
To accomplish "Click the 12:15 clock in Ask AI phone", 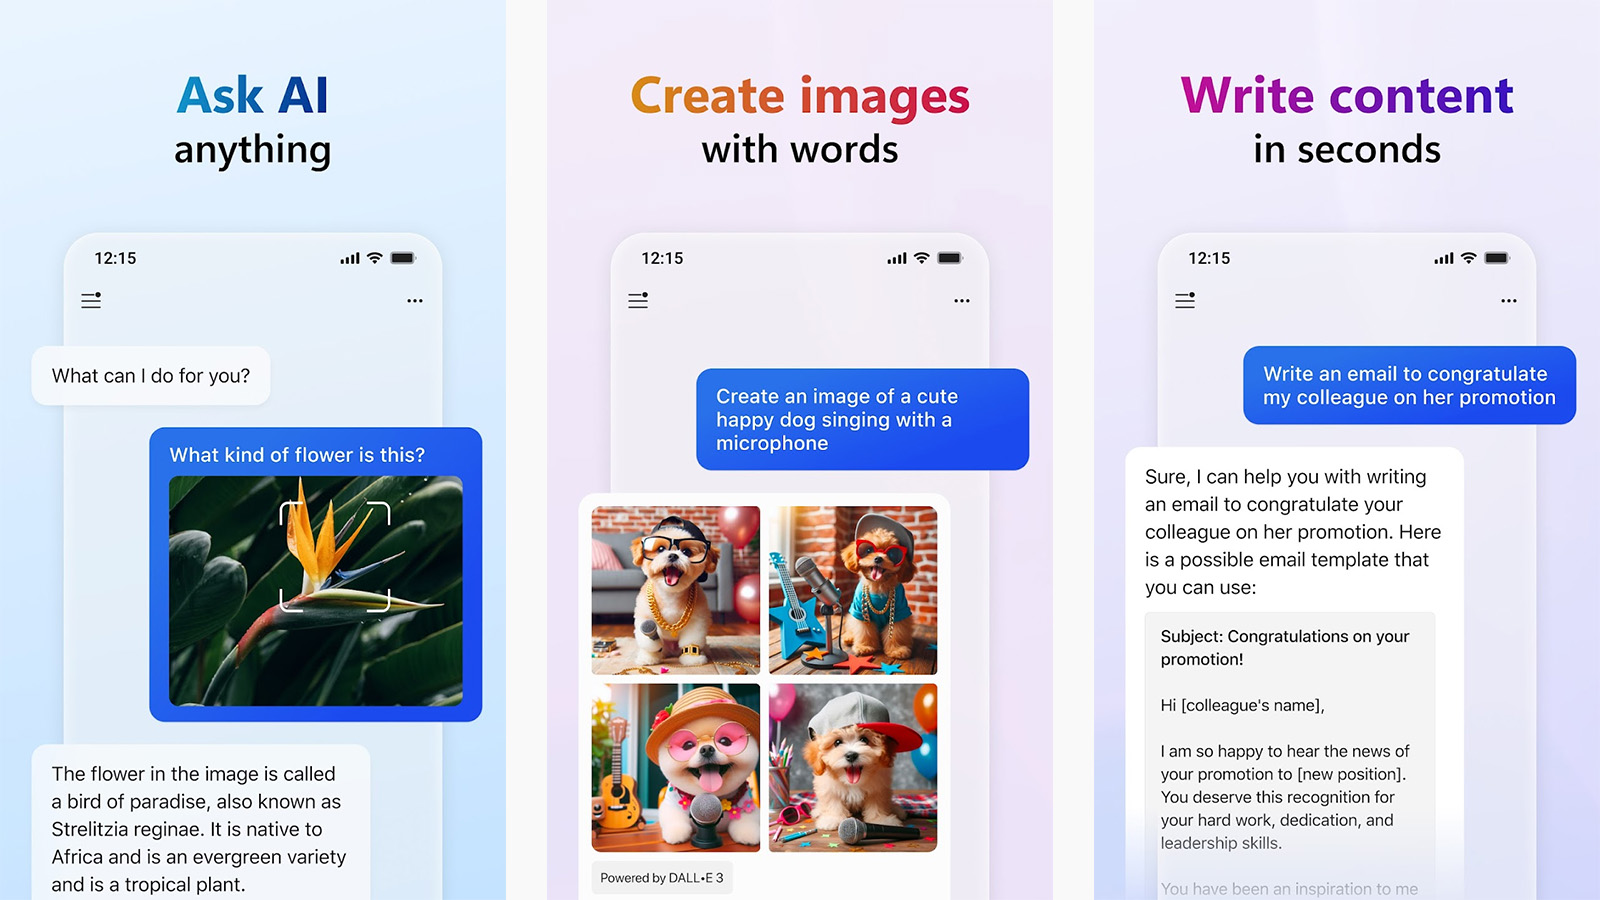I will (115, 258).
